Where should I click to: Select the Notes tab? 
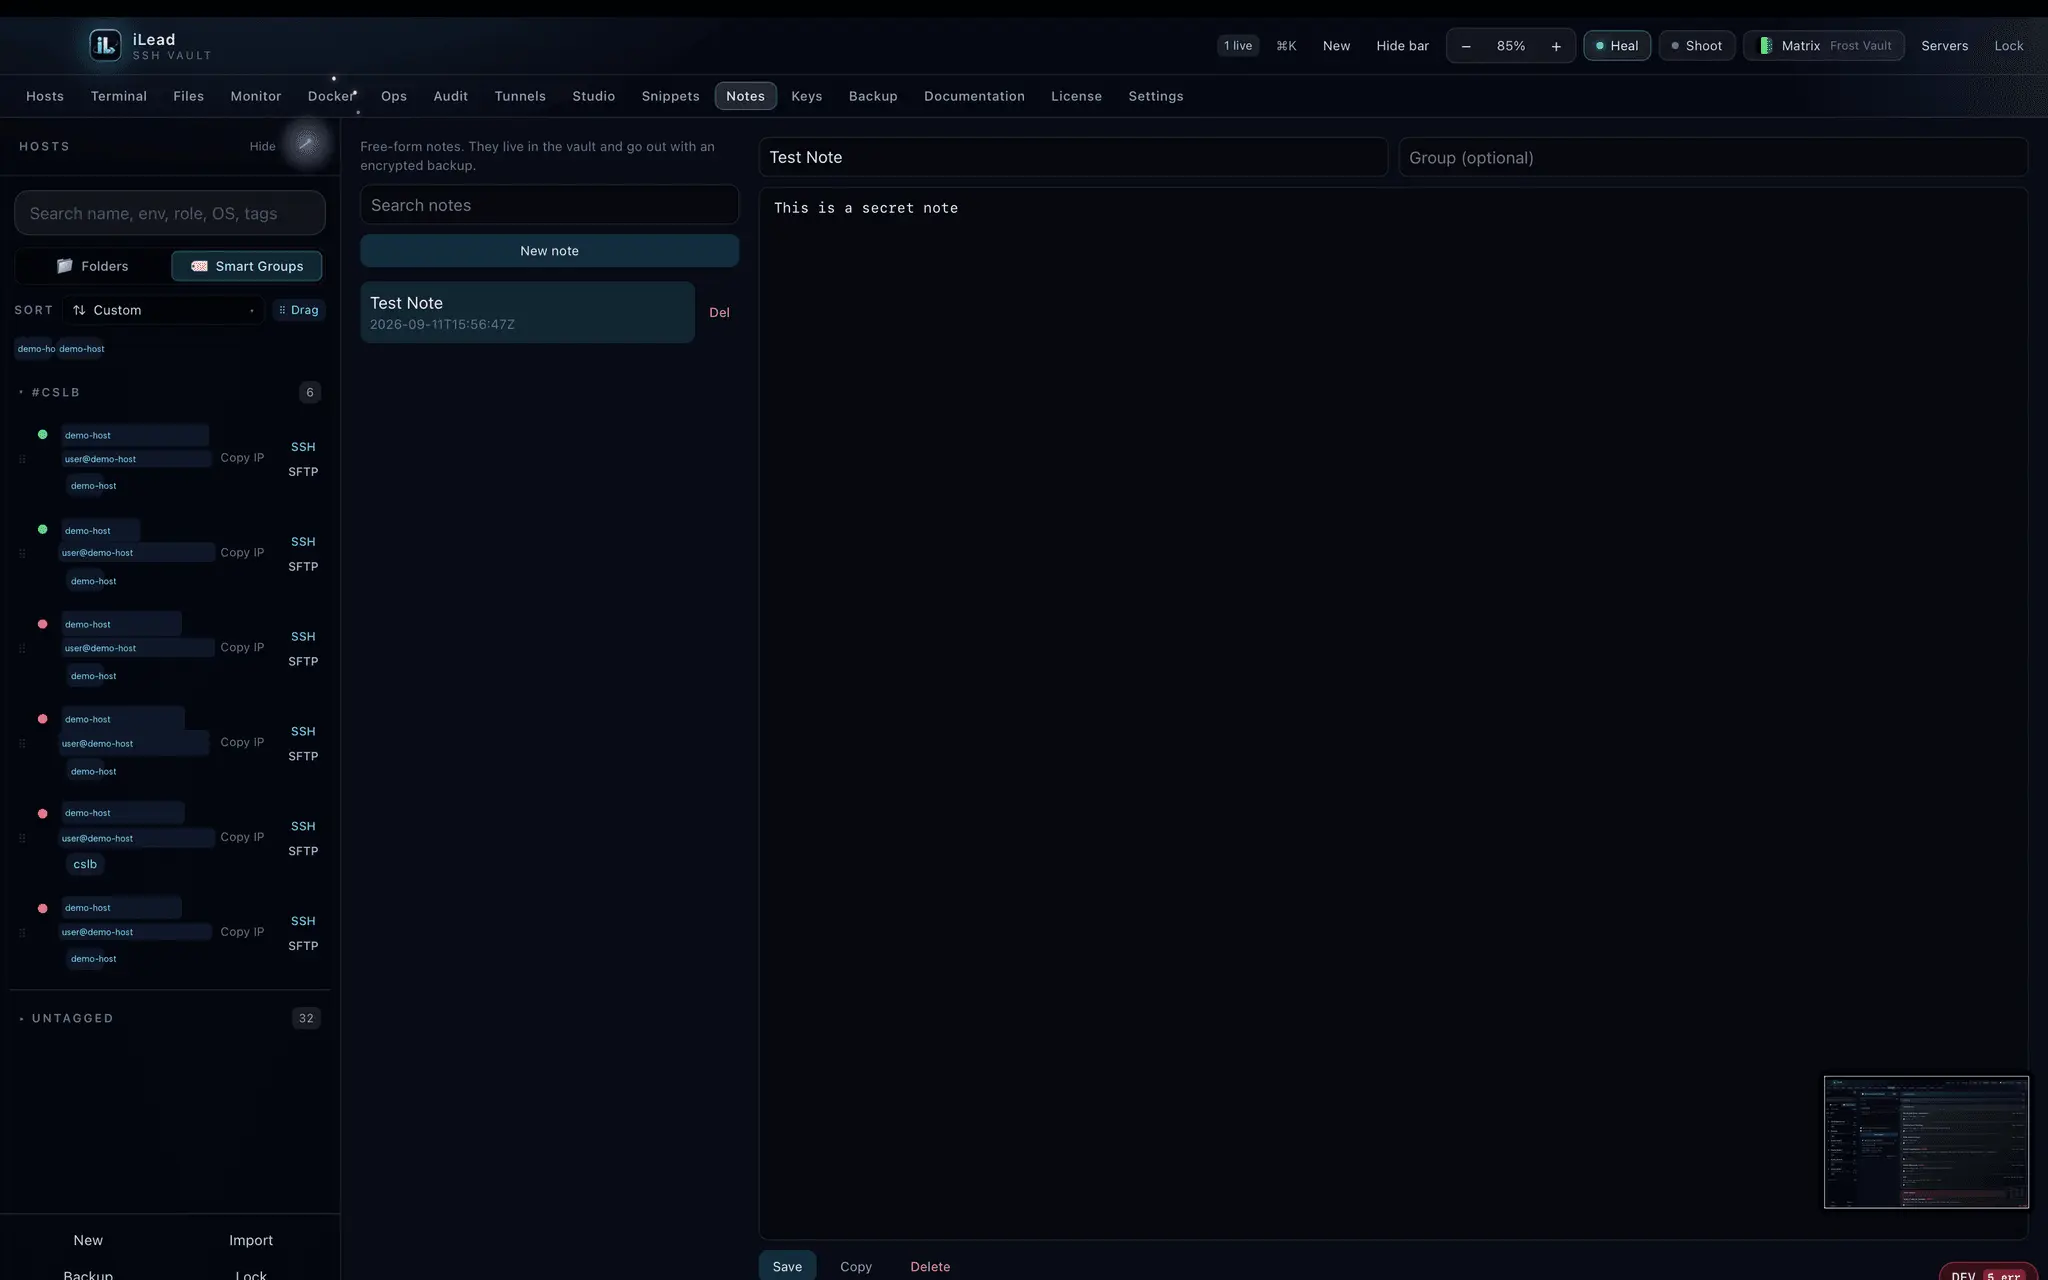(x=745, y=96)
